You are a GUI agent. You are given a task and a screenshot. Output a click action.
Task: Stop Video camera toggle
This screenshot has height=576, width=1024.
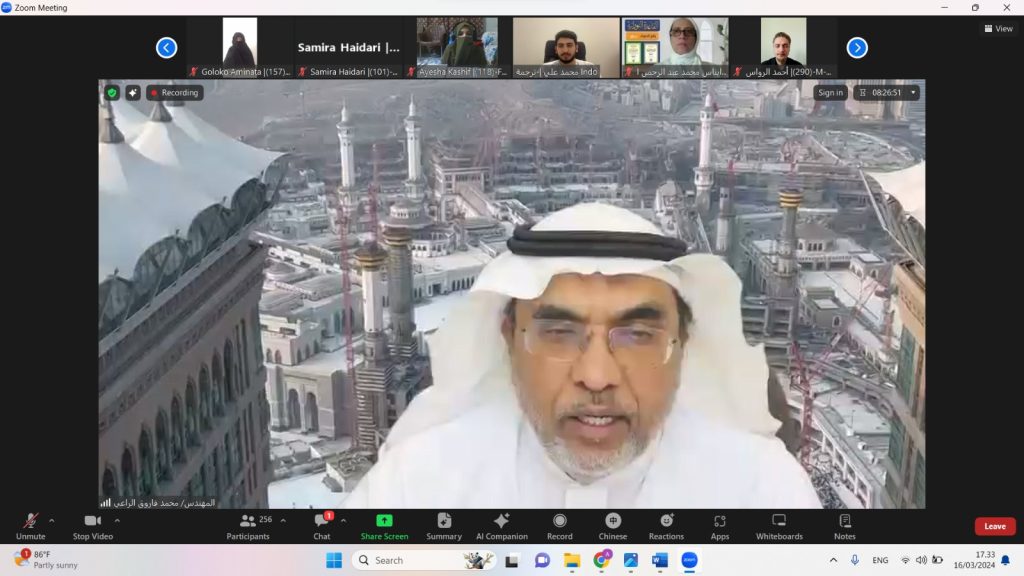pos(93,526)
